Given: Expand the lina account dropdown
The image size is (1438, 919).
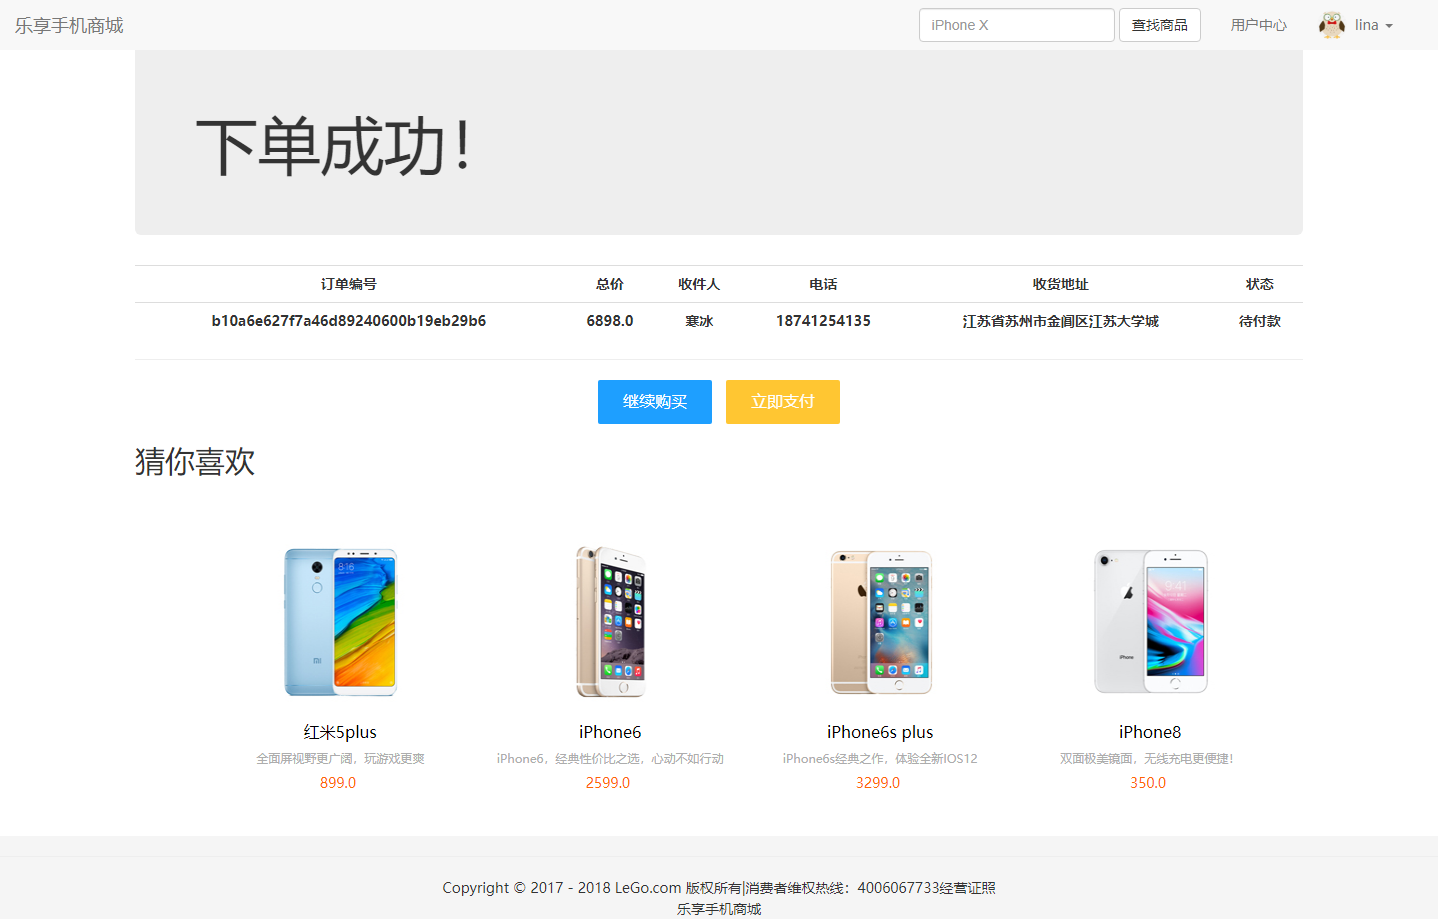Looking at the screenshot, I should click(x=1374, y=25).
